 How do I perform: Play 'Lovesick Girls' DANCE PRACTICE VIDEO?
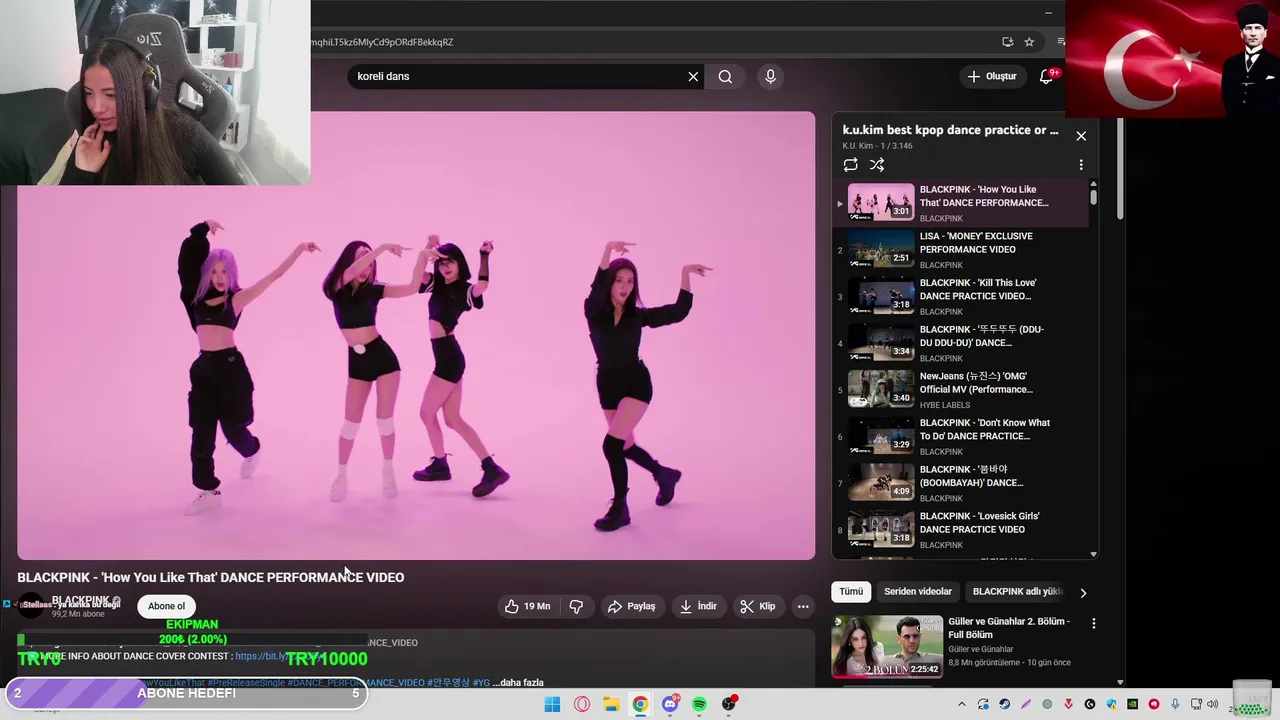(960, 530)
